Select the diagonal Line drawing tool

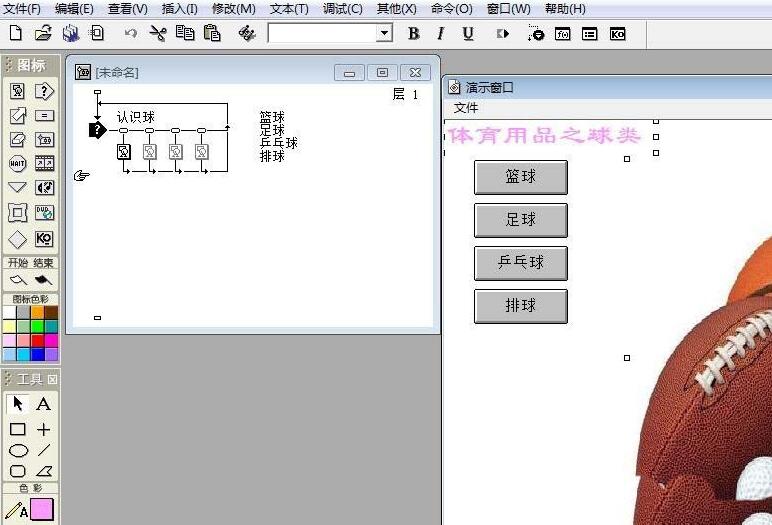point(44,451)
